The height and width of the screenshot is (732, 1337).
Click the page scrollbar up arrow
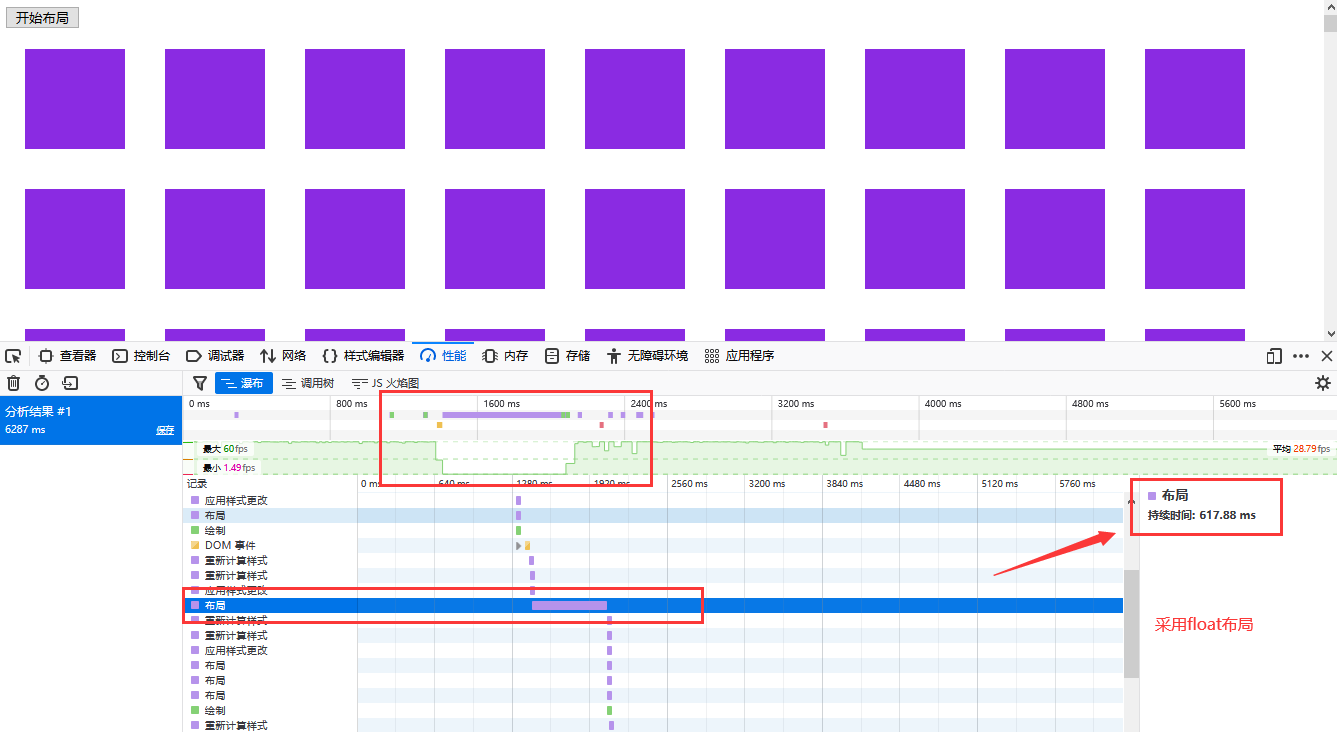[x=1330, y=7]
